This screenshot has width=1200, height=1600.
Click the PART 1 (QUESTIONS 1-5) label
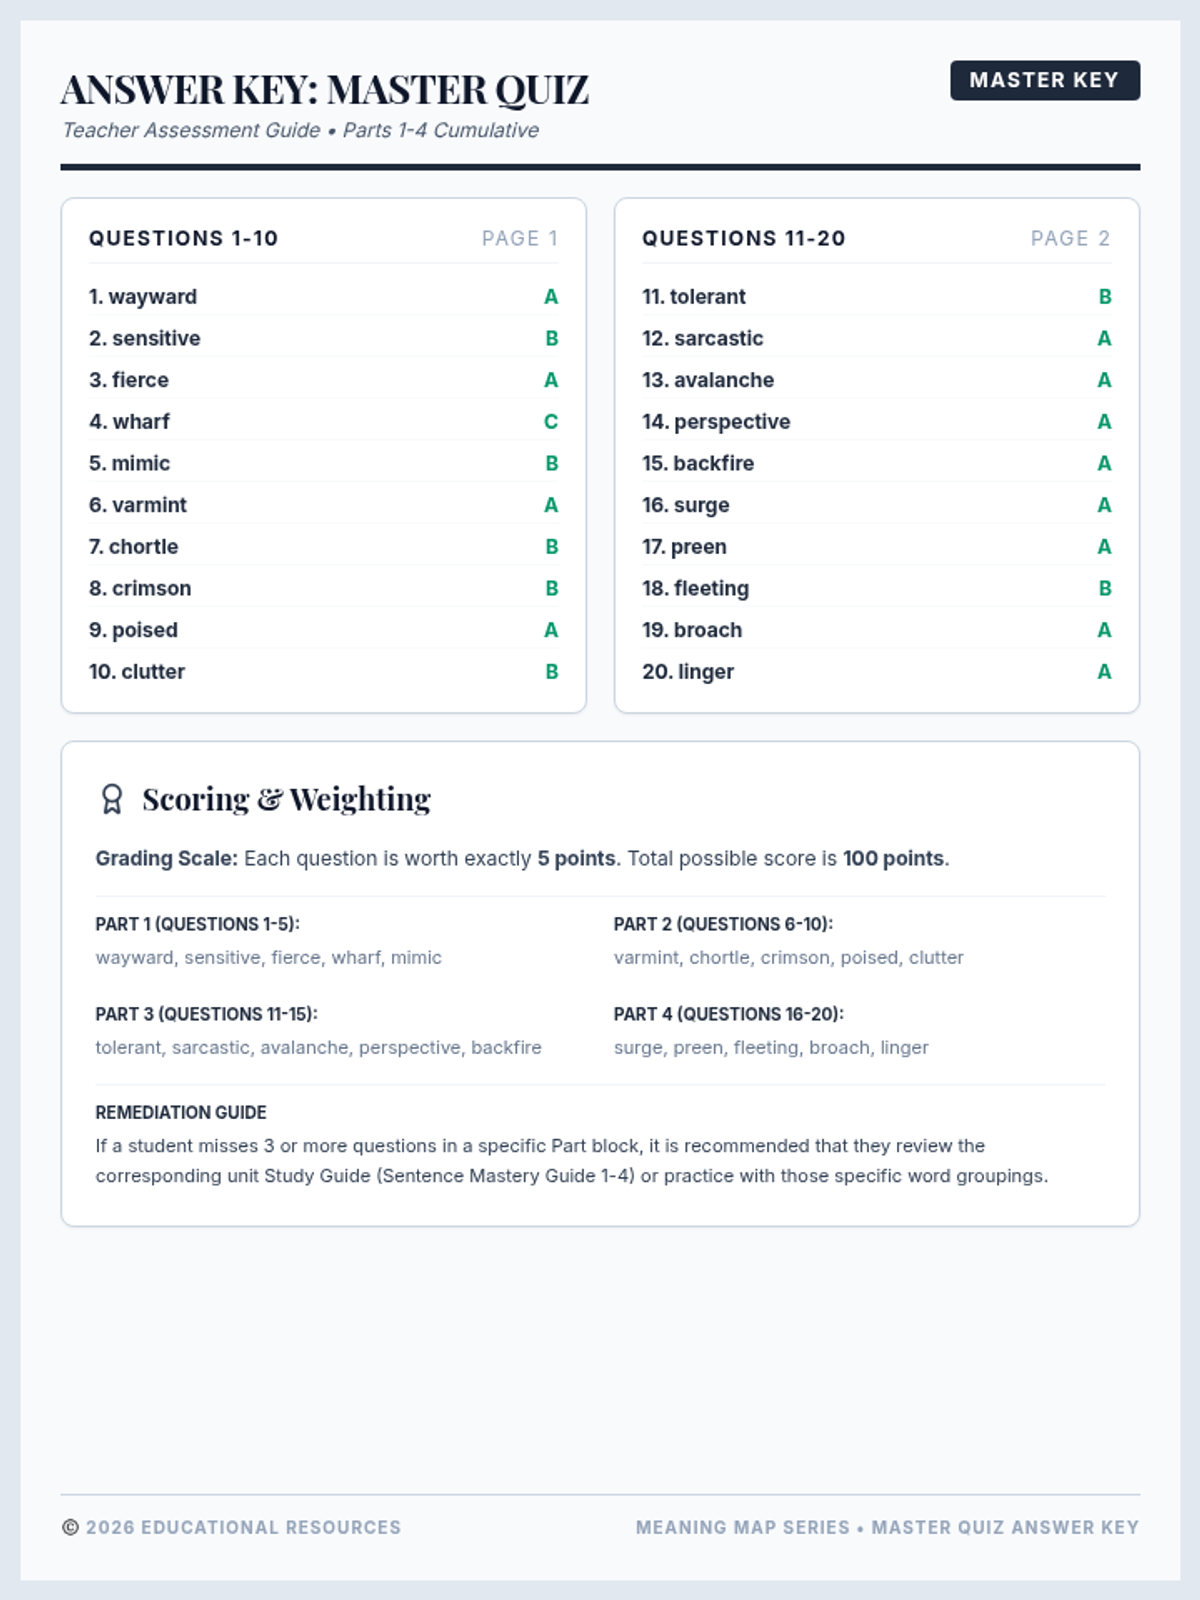pyautogui.click(x=198, y=924)
